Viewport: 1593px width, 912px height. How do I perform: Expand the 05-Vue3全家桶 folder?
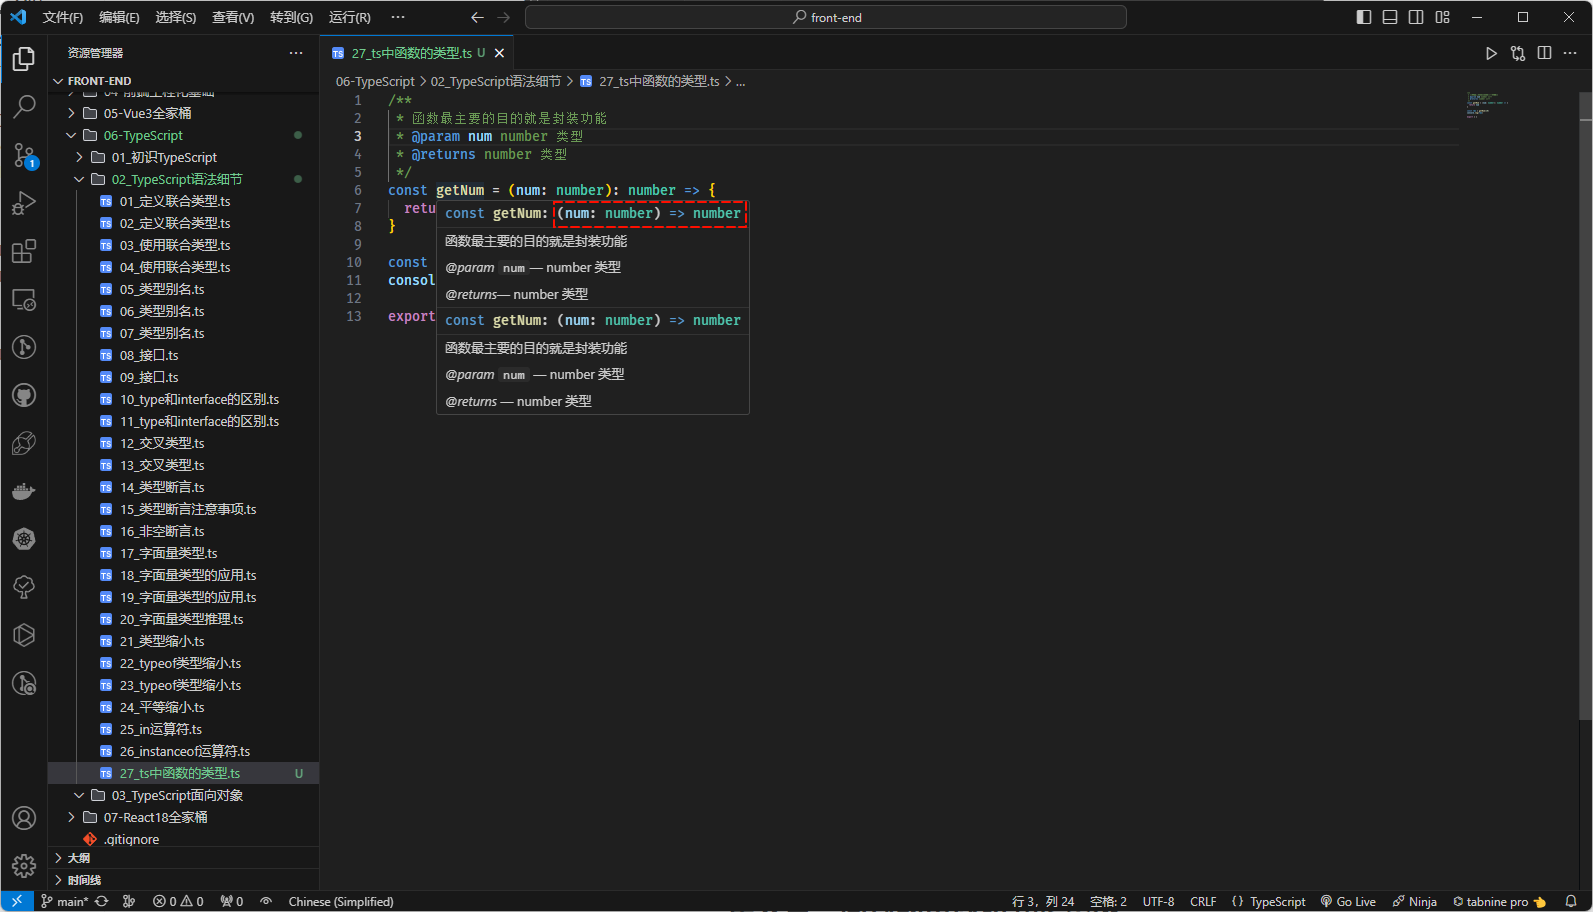coord(147,113)
